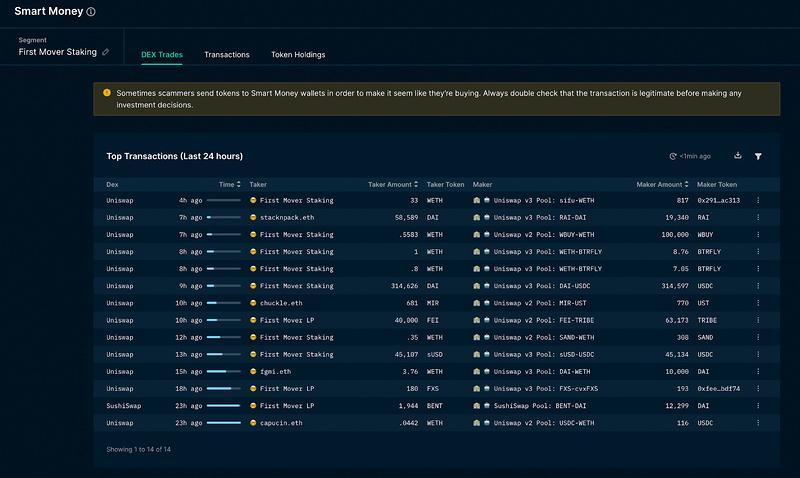Open the fgmi.eth taker address

(x=276, y=372)
